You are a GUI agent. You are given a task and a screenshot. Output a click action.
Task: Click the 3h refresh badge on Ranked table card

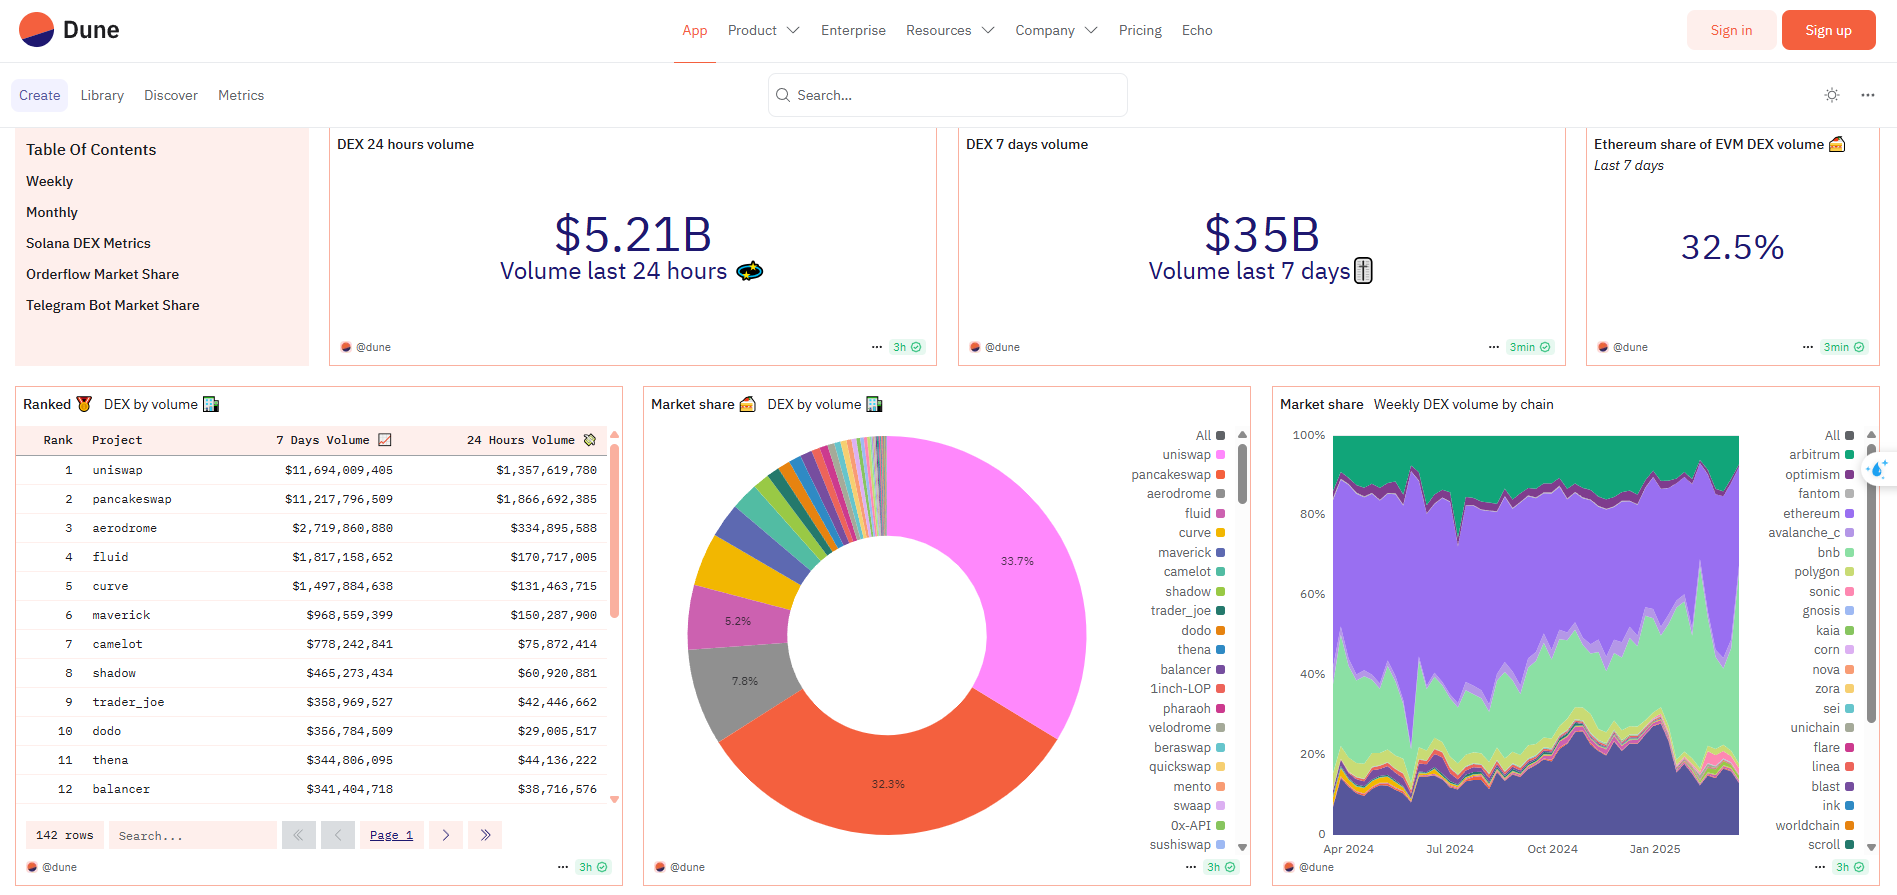pyautogui.click(x=593, y=867)
